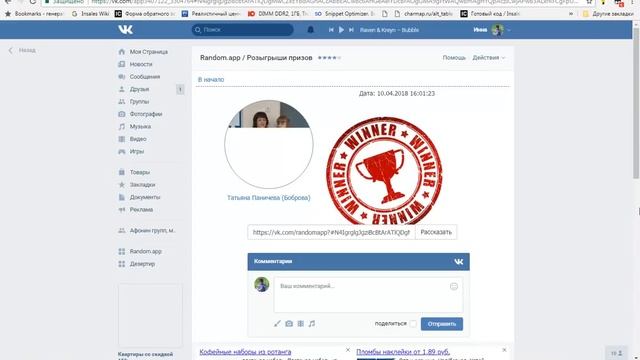Click the Рассказать button

(436, 232)
